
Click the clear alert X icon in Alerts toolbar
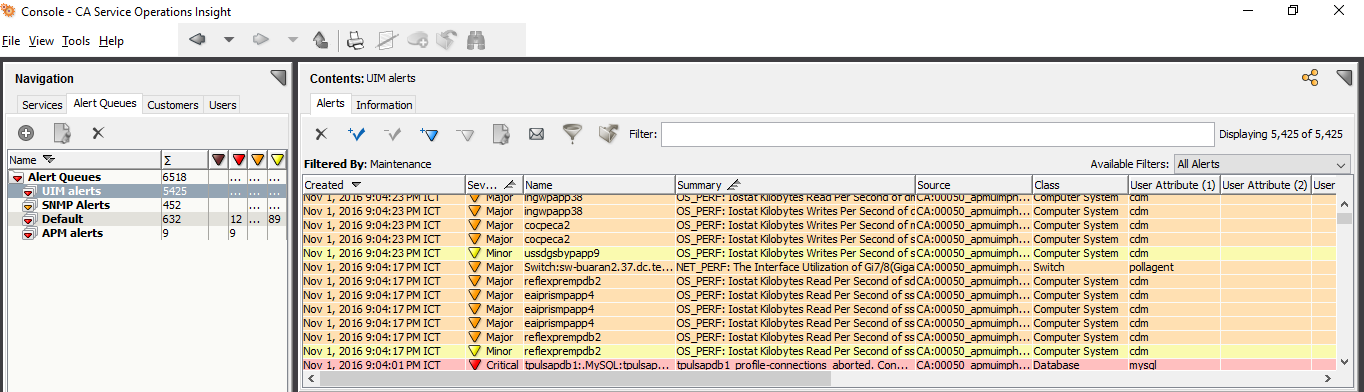click(x=321, y=134)
